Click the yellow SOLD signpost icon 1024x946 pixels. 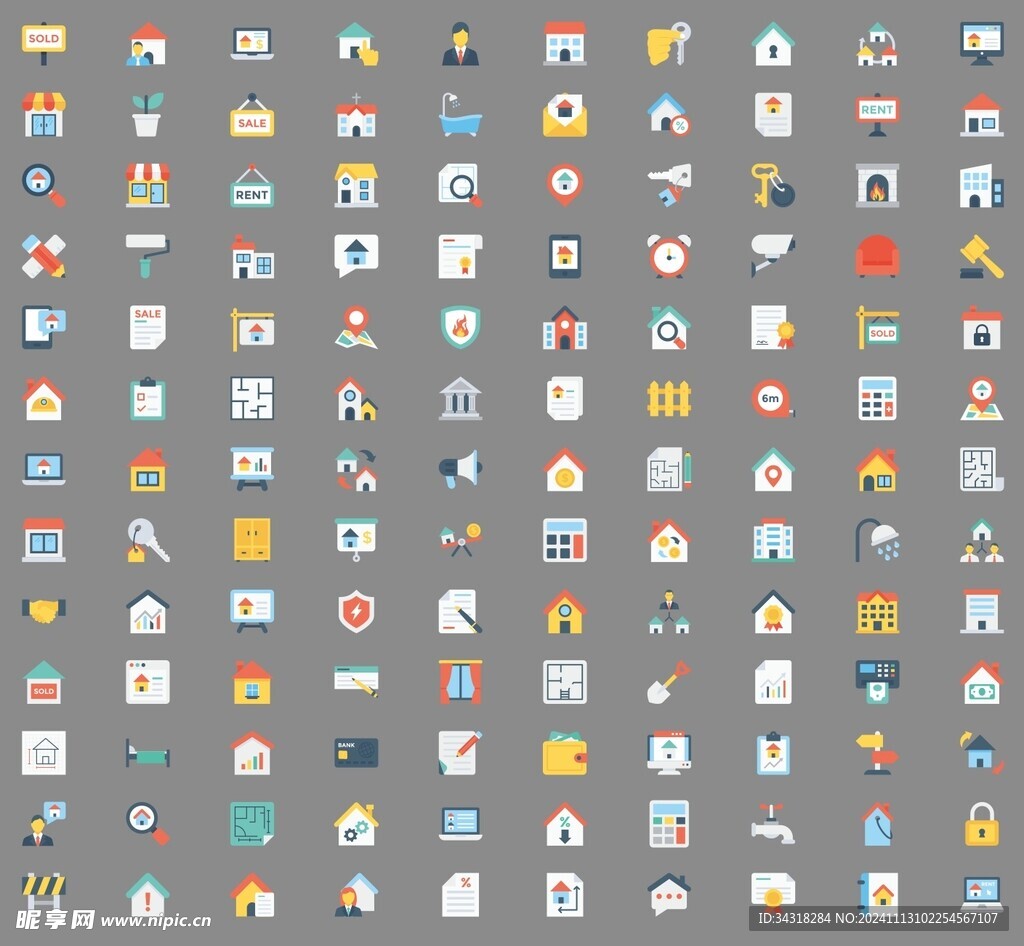(x=44, y=44)
